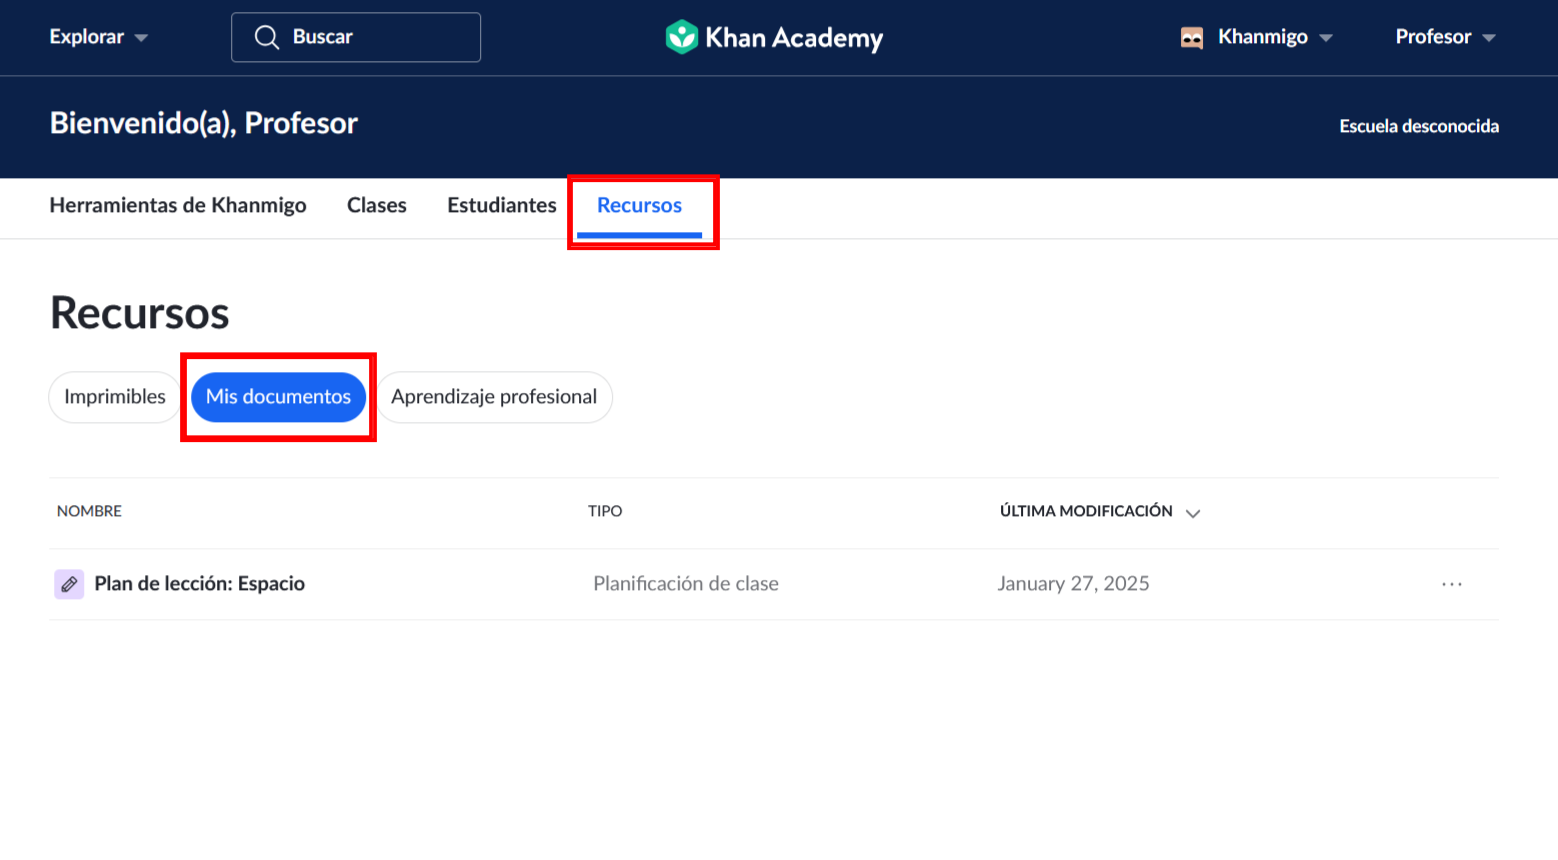The width and height of the screenshot is (1558, 860).
Task: Select the Recursos tab
Action: (x=640, y=205)
